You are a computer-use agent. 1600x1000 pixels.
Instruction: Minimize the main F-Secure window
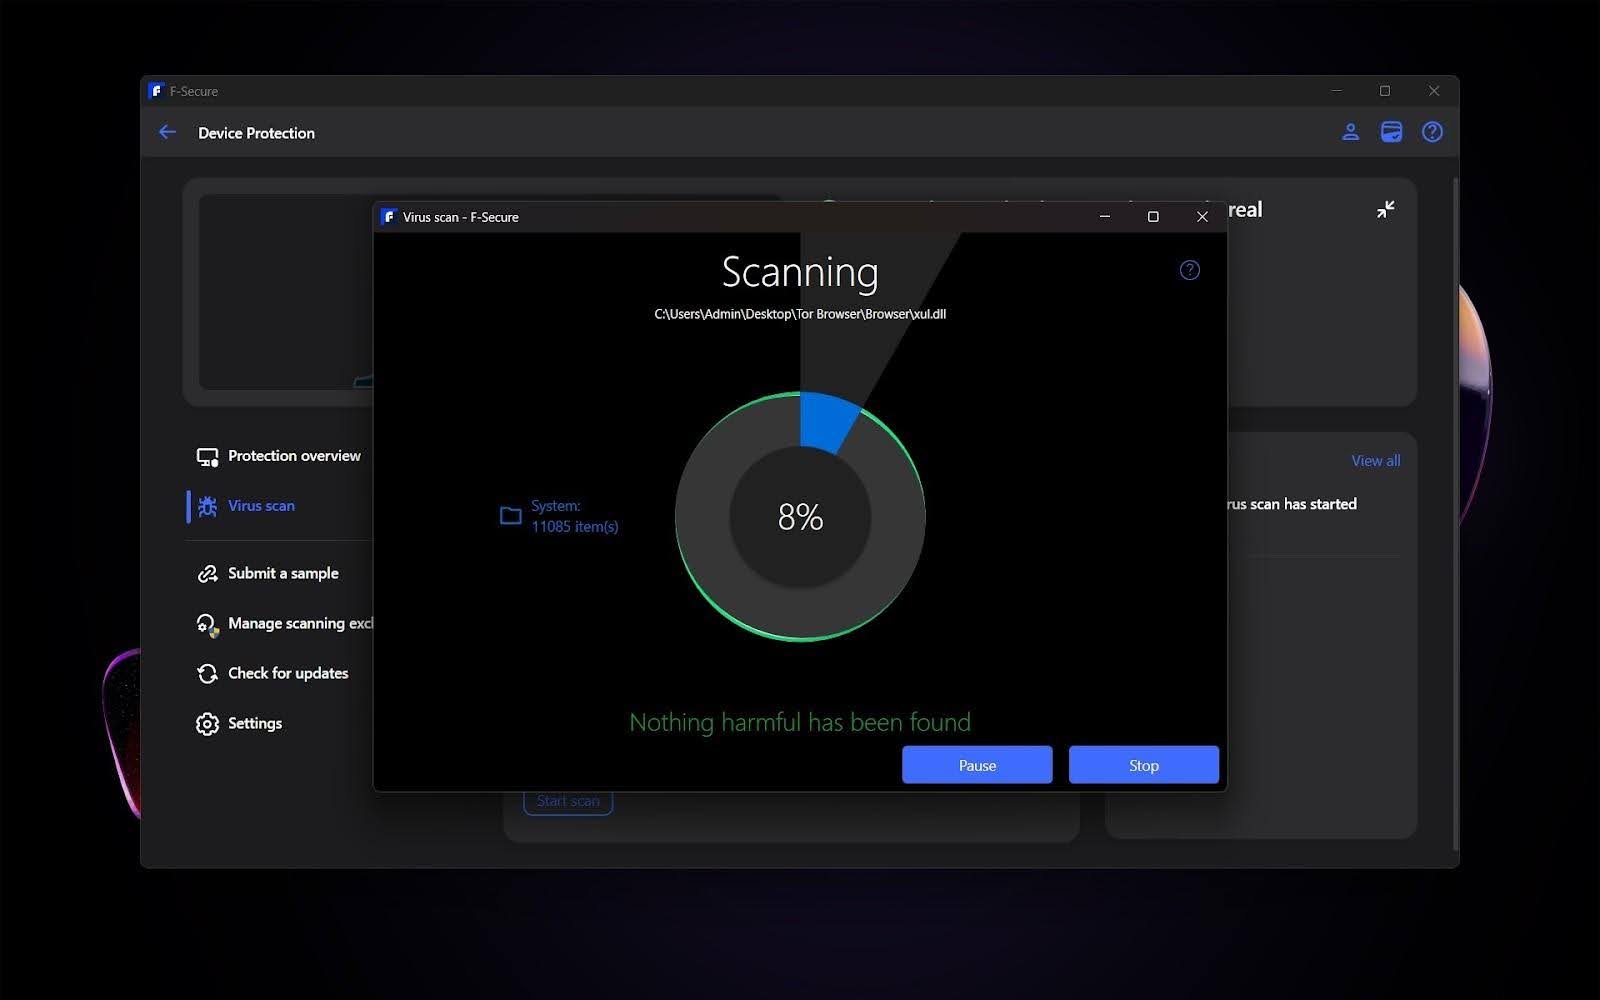pos(1336,91)
